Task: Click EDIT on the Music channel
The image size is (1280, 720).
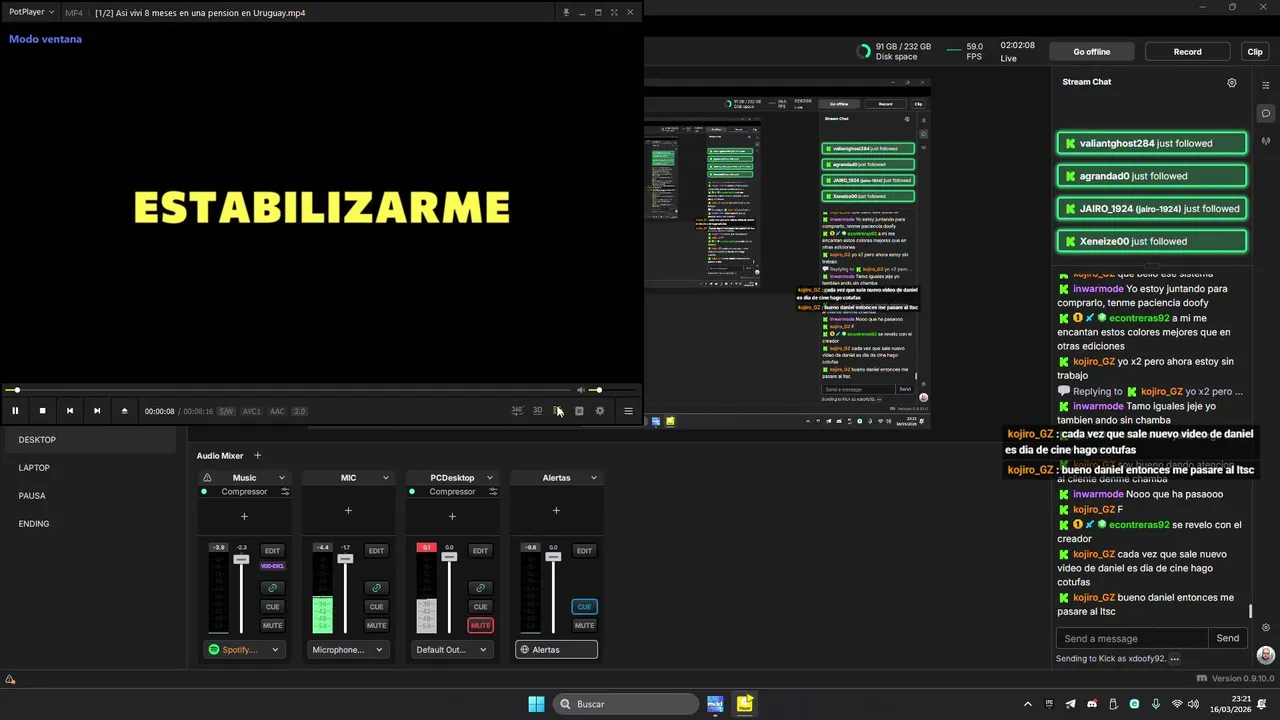Action: coord(272,551)
